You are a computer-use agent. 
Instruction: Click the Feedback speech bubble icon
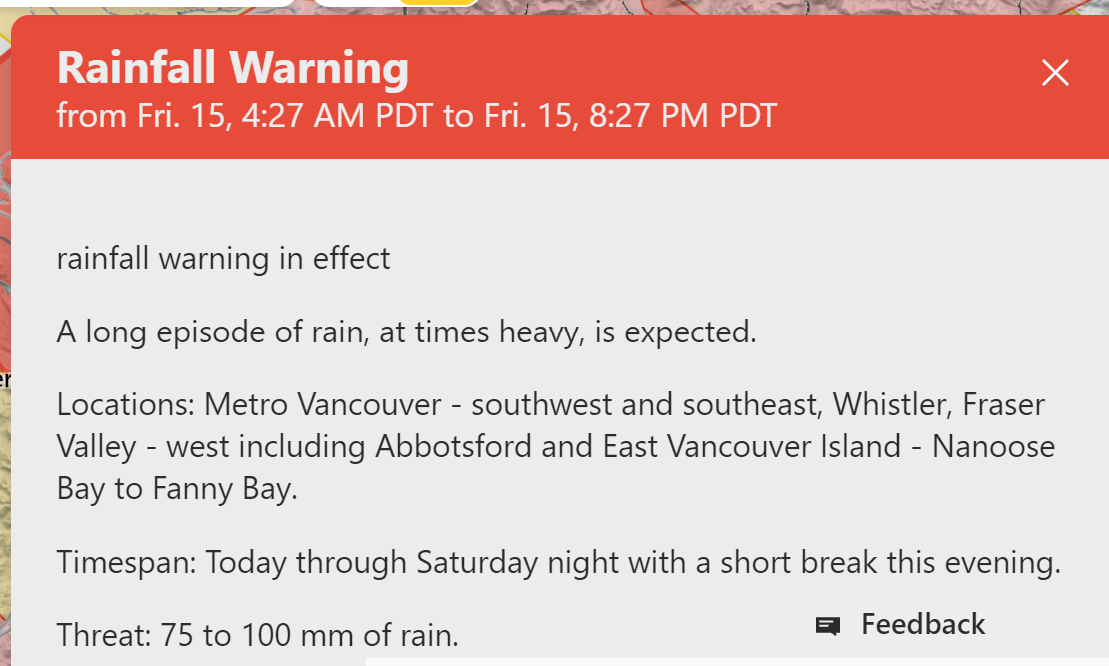click(827, 626)
